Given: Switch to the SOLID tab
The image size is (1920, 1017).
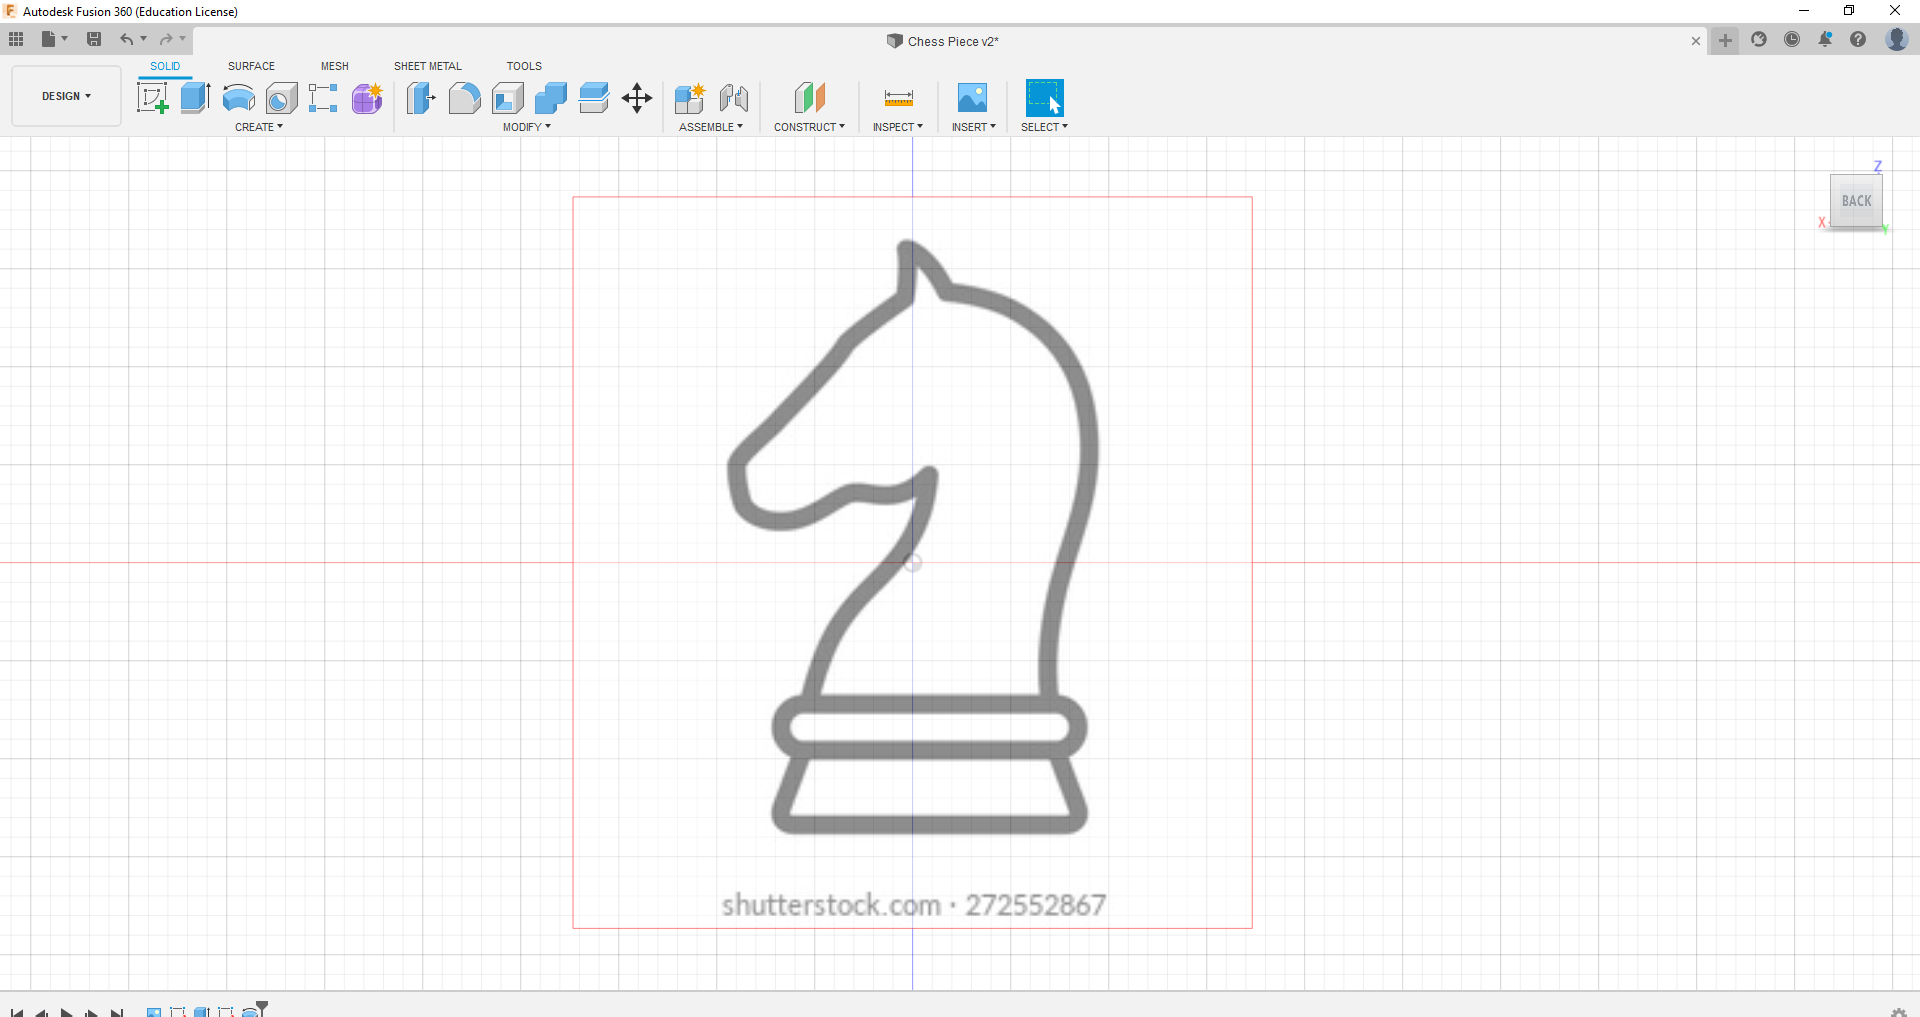Looking at the screenshot, I should pos(165,66).
